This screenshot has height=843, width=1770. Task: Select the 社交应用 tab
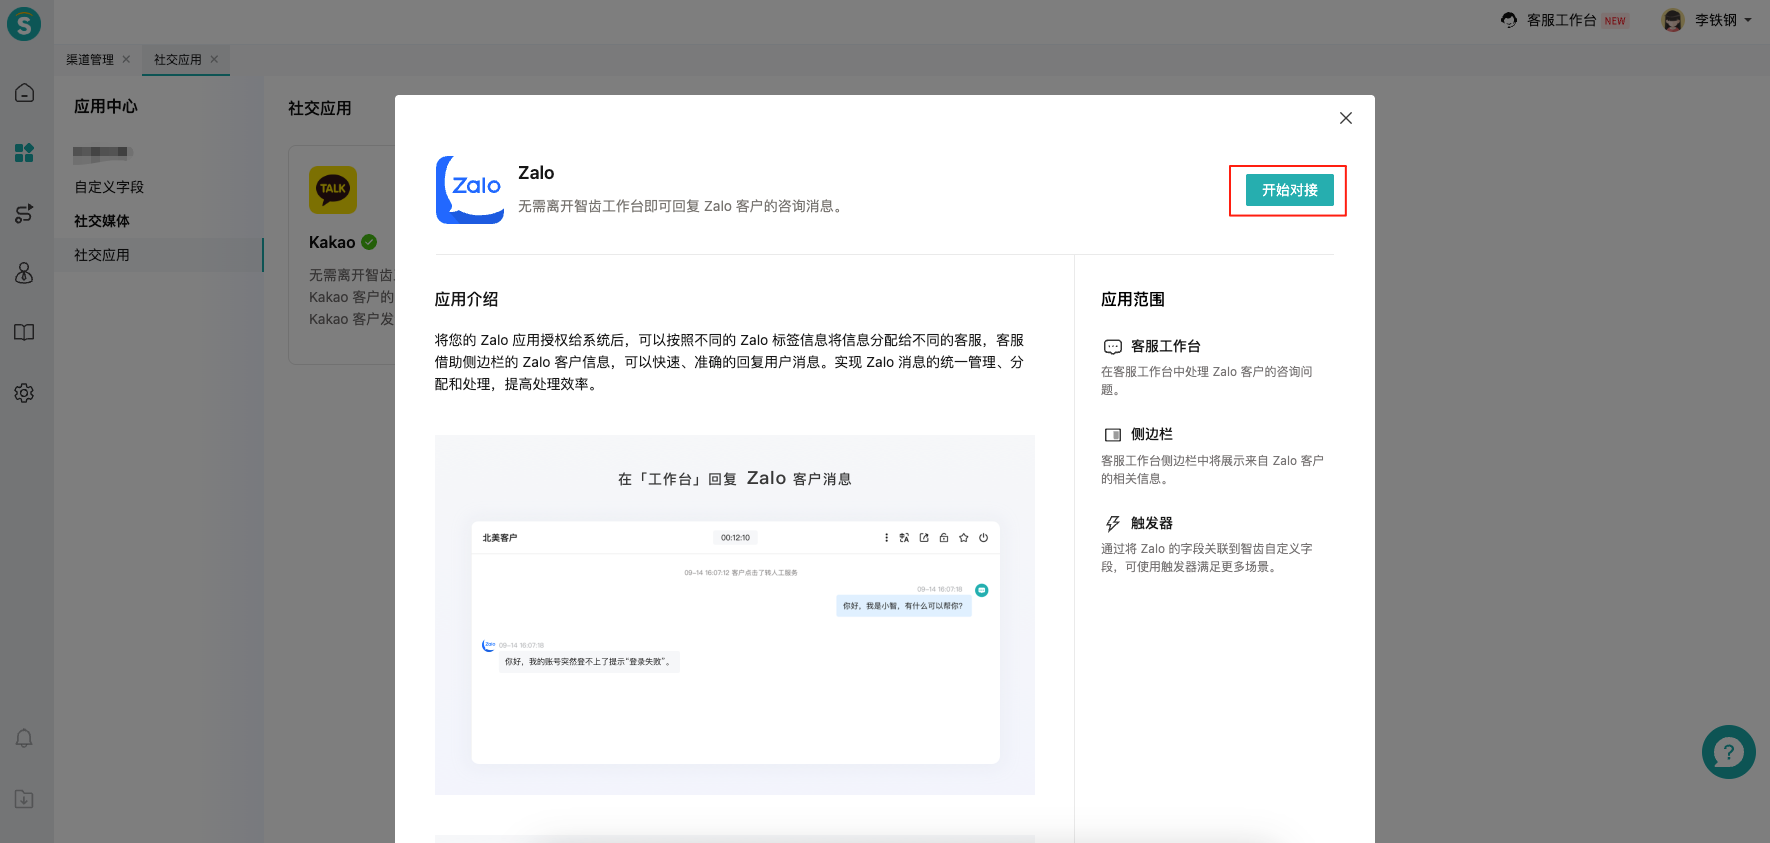point(178,60)
